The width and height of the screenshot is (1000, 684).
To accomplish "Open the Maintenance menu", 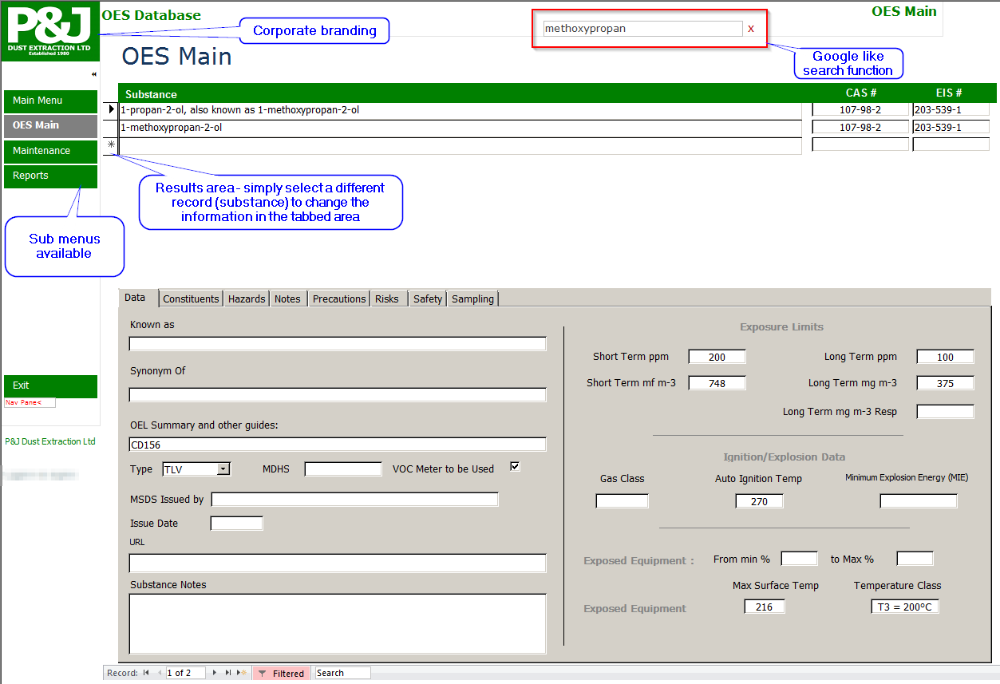I will (x=50, y=151).
